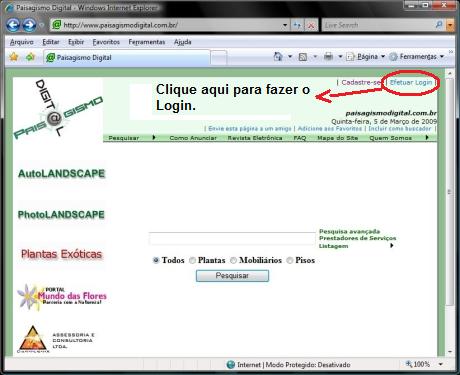Screen dimensions: 460x375
Task: Open the Editar menu
Action: (51, 42)
